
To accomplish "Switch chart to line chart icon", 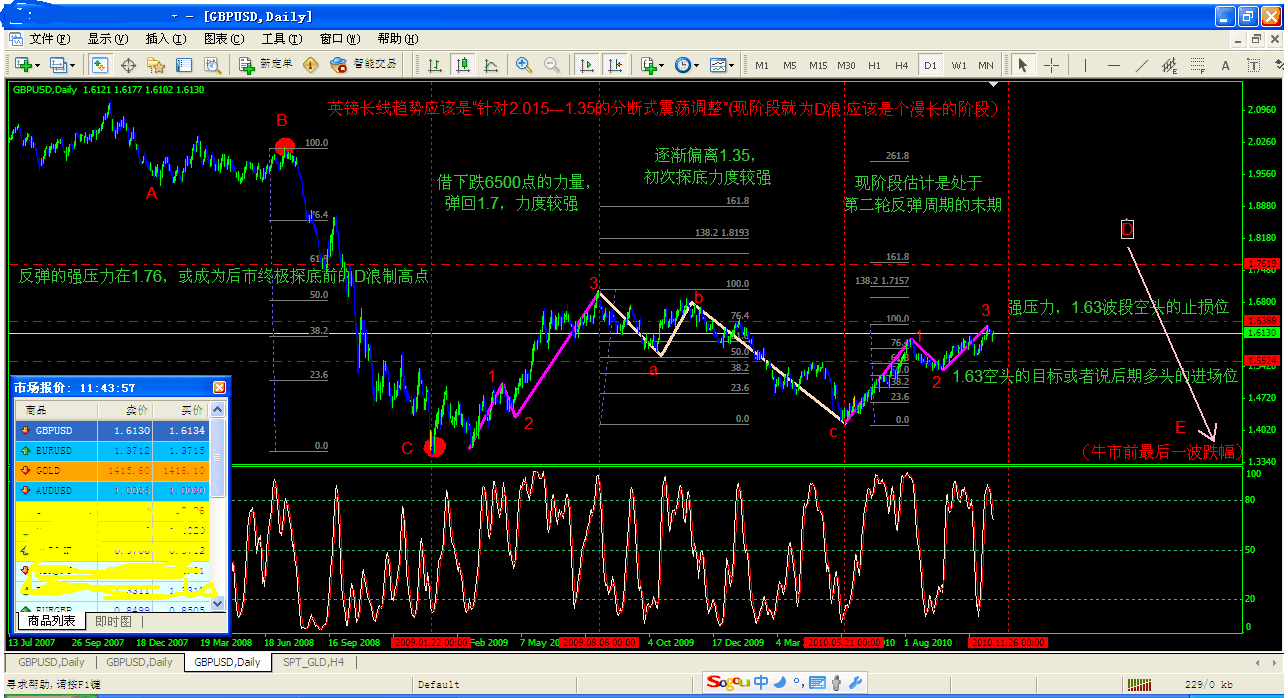I will pyautogui.click(x=491, y=65).
